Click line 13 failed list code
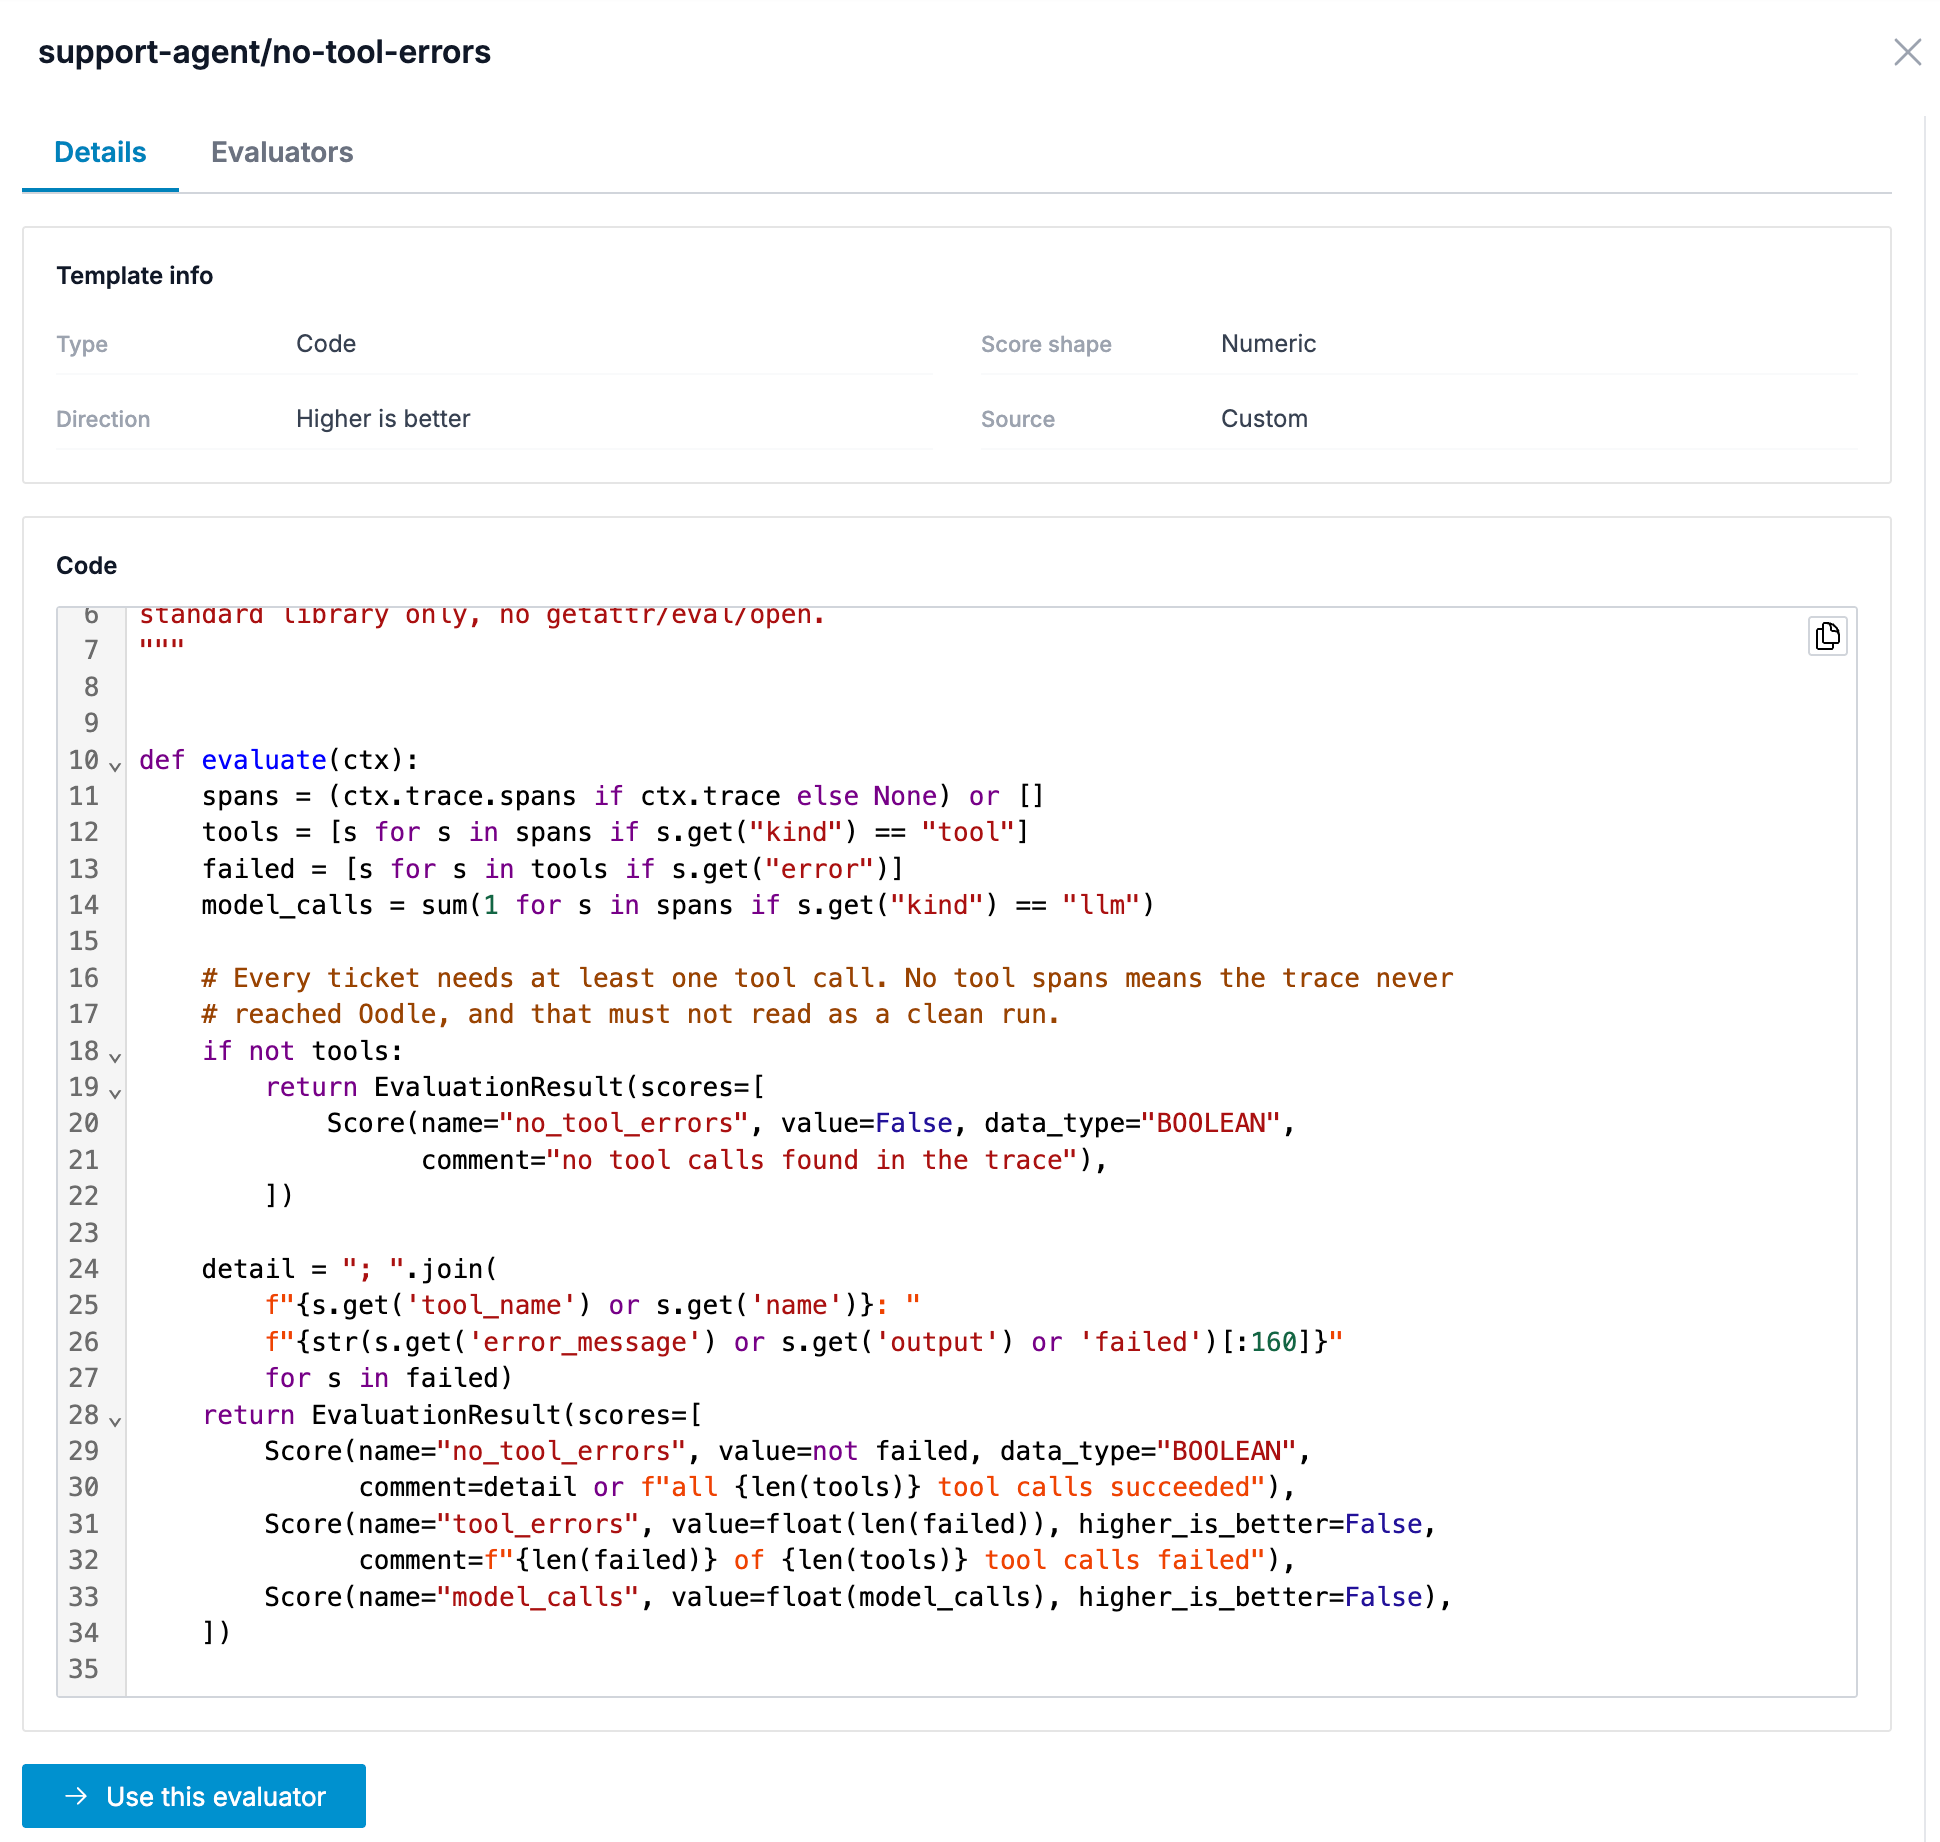The image size is (1940, 1842). (x=553, y=869)
